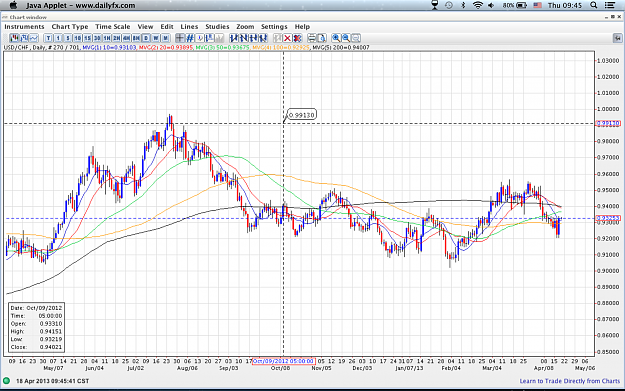Click the third bar-pattern study icon
Image resolution: width=625 pixels, height=391 pixels.
(253, 38)
